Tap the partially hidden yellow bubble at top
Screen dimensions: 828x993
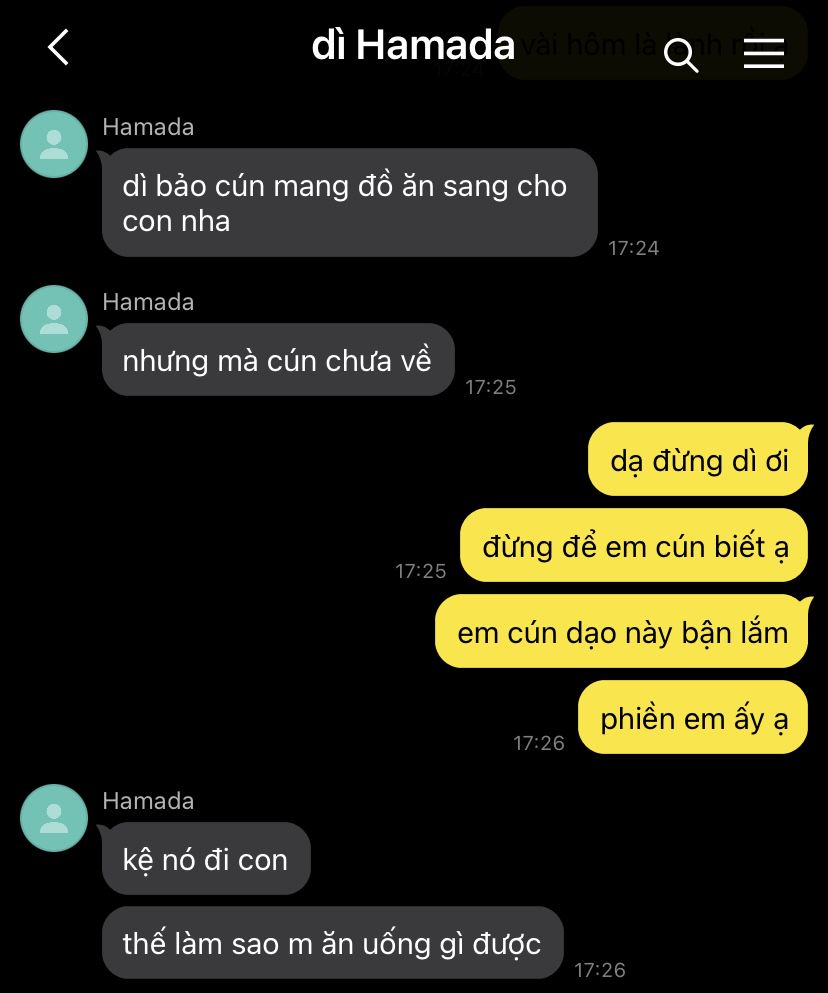click(653, 43)
